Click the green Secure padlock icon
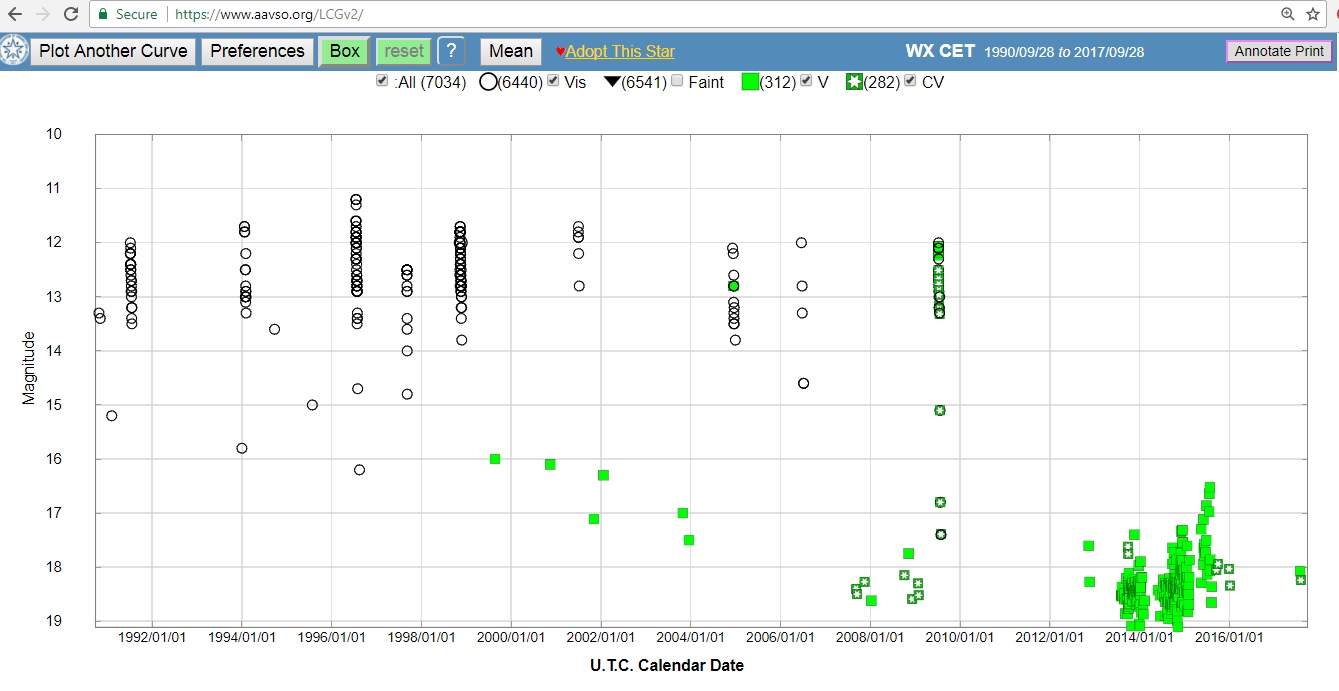Image resolution: width=1339 pixels, height=691 pixels. coord(102,15)
